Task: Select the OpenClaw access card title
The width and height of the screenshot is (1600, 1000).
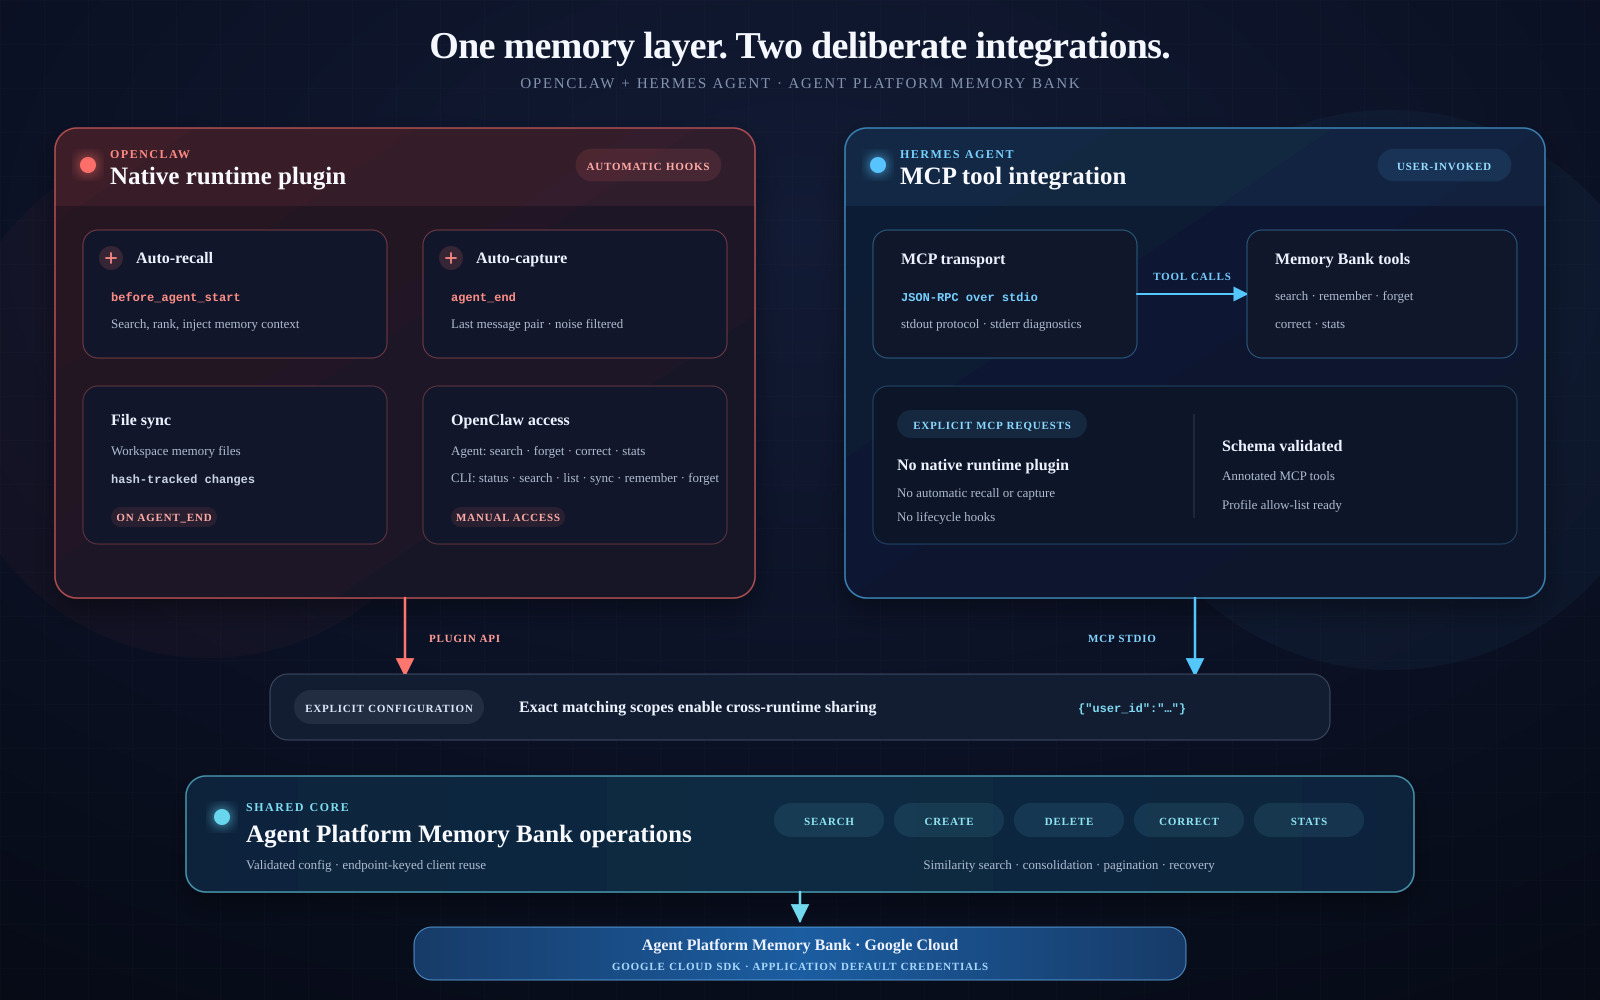Action: (x=510, y=420)
